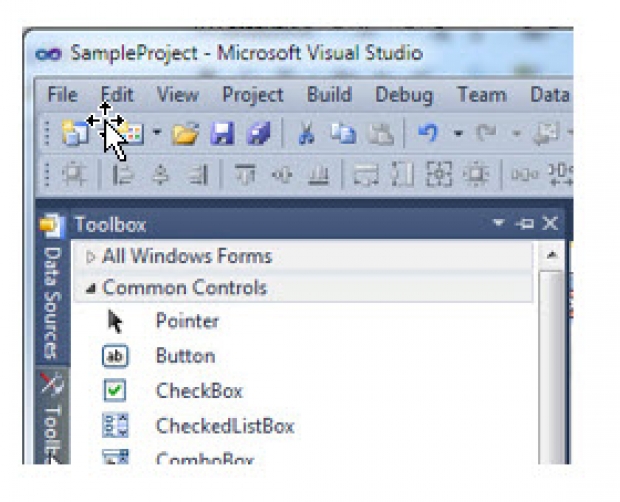Click the Align Rights layout icon
Image resolution: width=620 pixels, height=502 pixels.
(197, 175)
